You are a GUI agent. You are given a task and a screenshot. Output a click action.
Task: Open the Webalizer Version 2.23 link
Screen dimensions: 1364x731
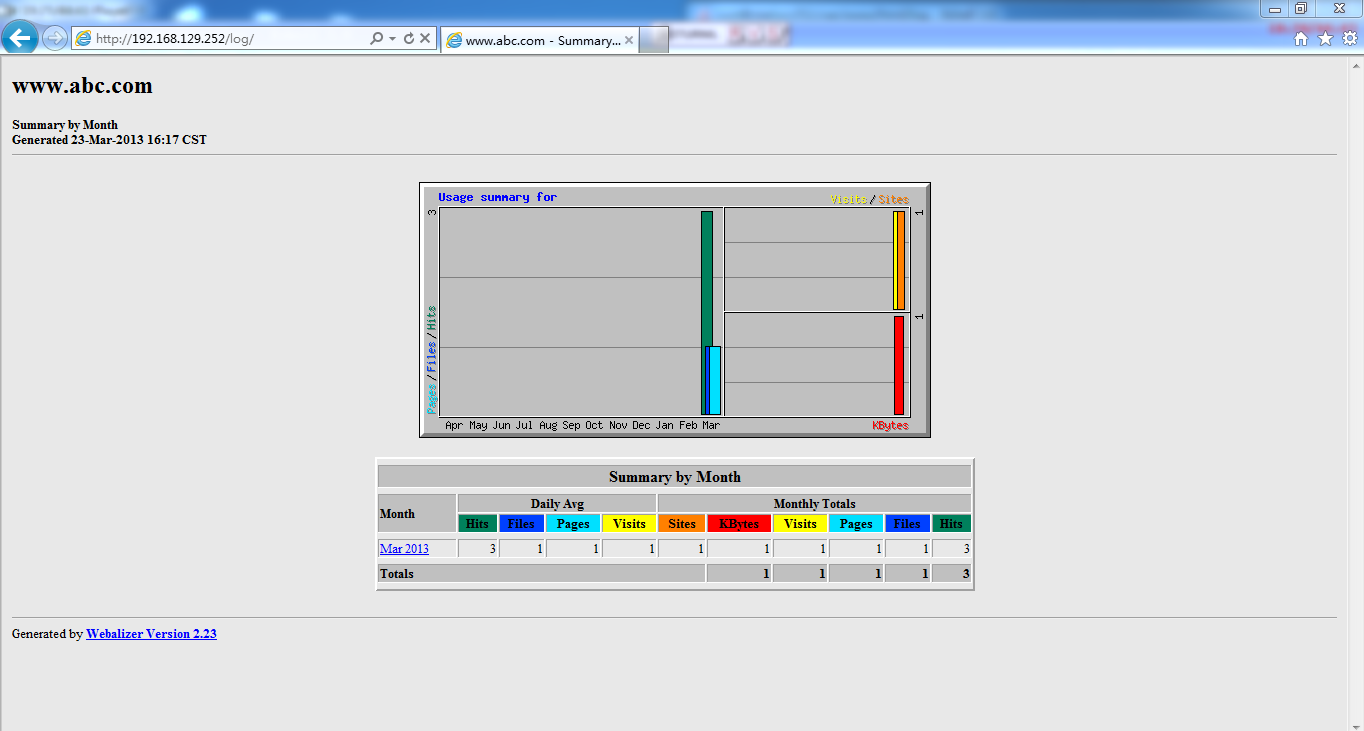[x=151, y=634]
